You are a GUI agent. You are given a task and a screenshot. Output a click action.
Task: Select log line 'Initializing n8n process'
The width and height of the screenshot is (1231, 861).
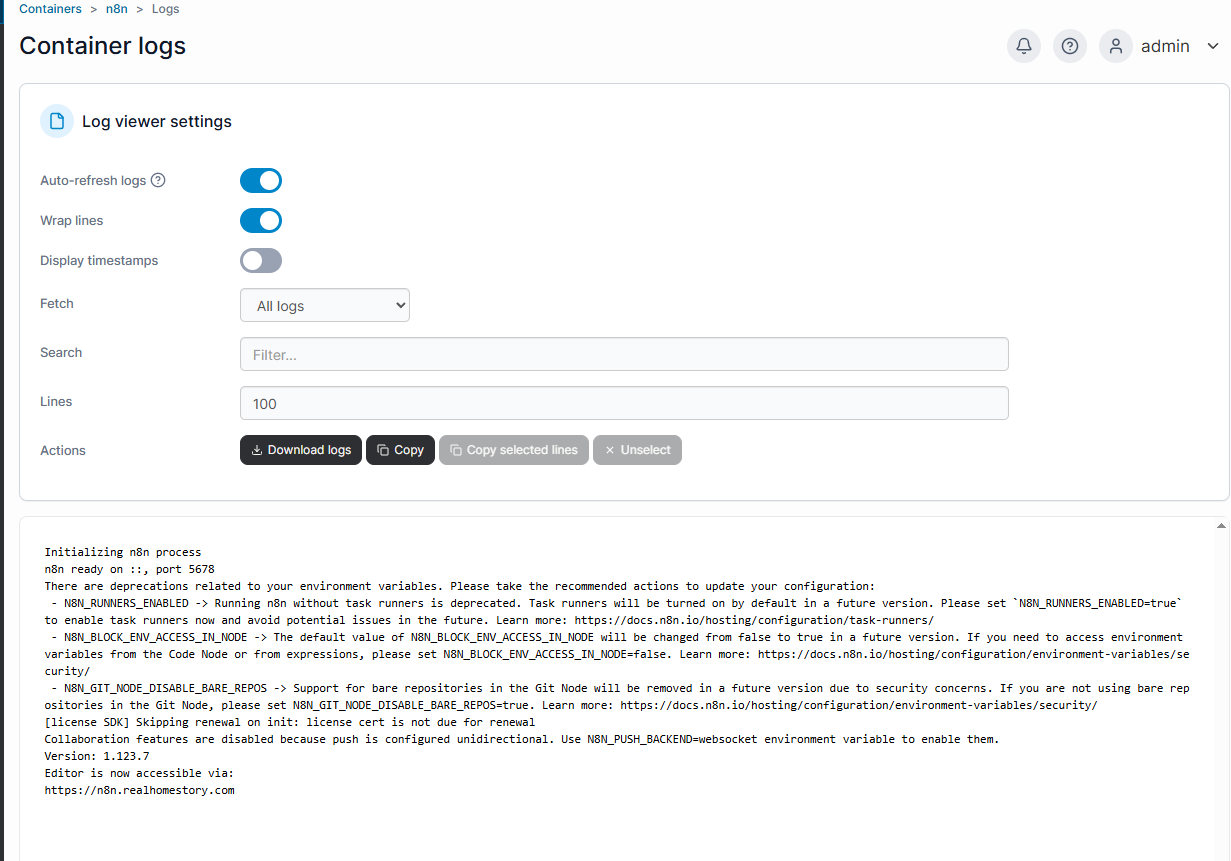click(123, 552)
